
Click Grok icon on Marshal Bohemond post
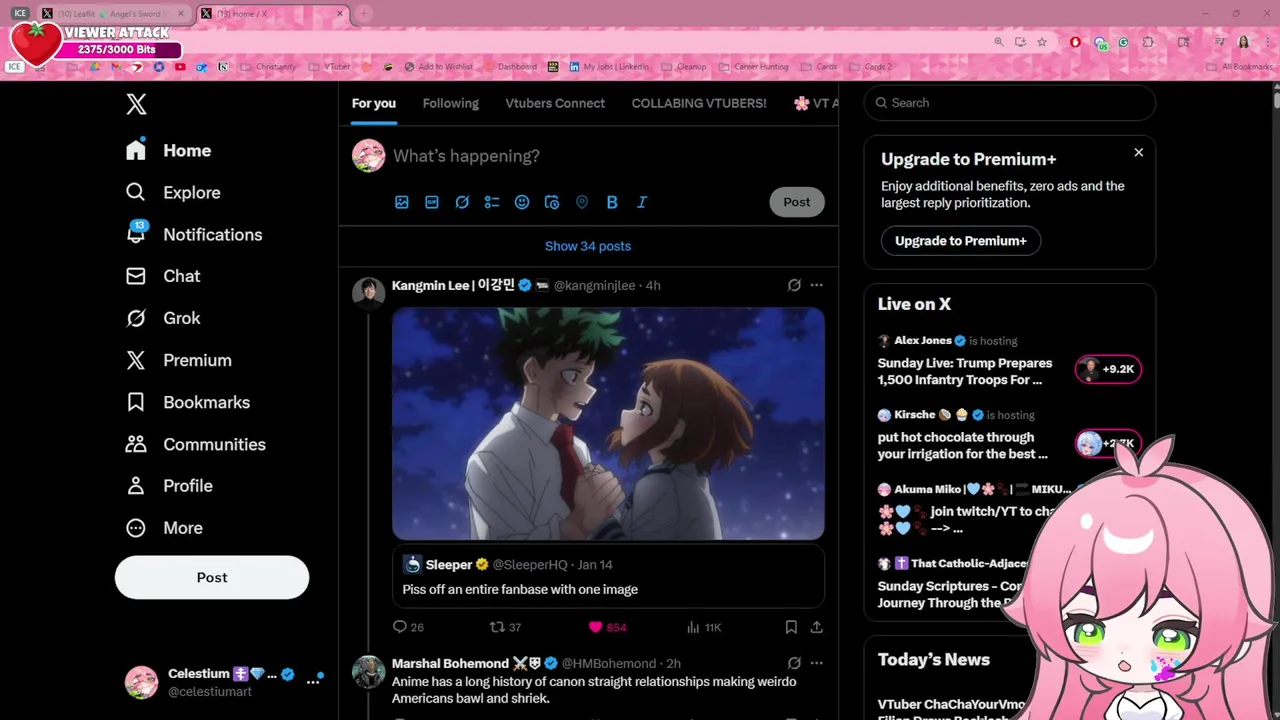tap(794, 663)
